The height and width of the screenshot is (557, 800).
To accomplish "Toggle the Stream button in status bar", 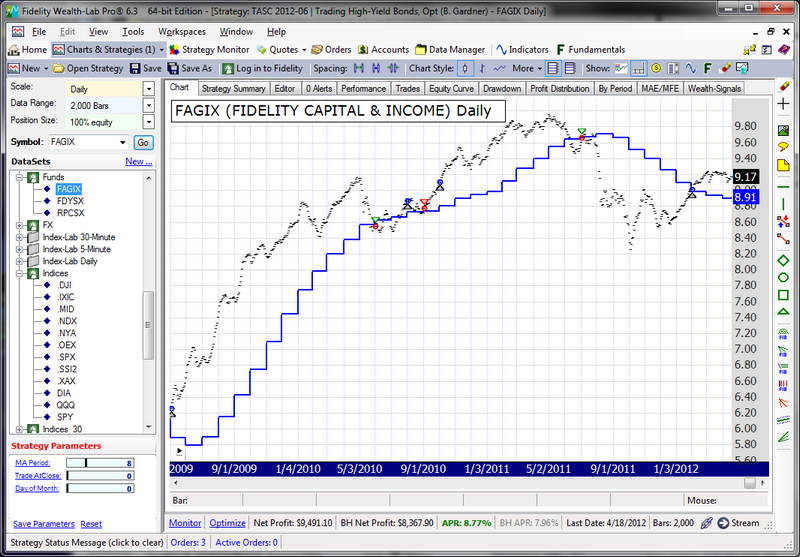I will 738,522.
